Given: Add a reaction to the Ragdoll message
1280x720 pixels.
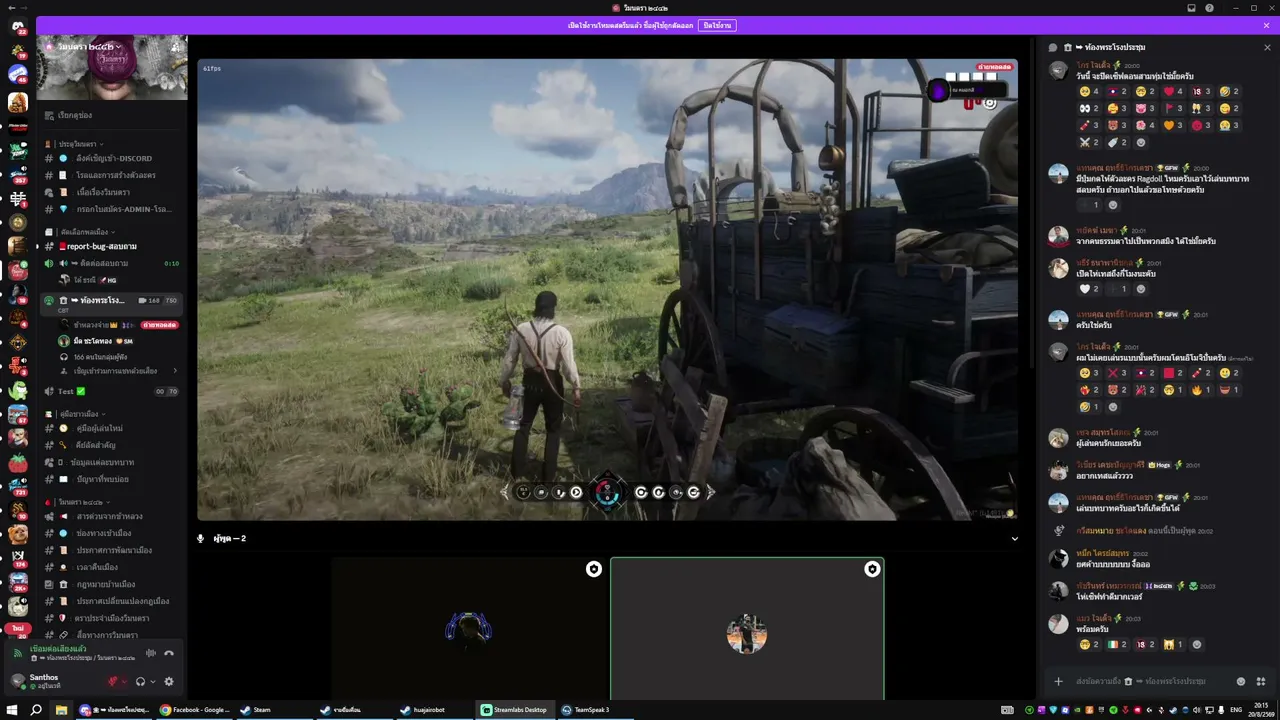Looking at the screenshot, I should (x=1113, y=205).
